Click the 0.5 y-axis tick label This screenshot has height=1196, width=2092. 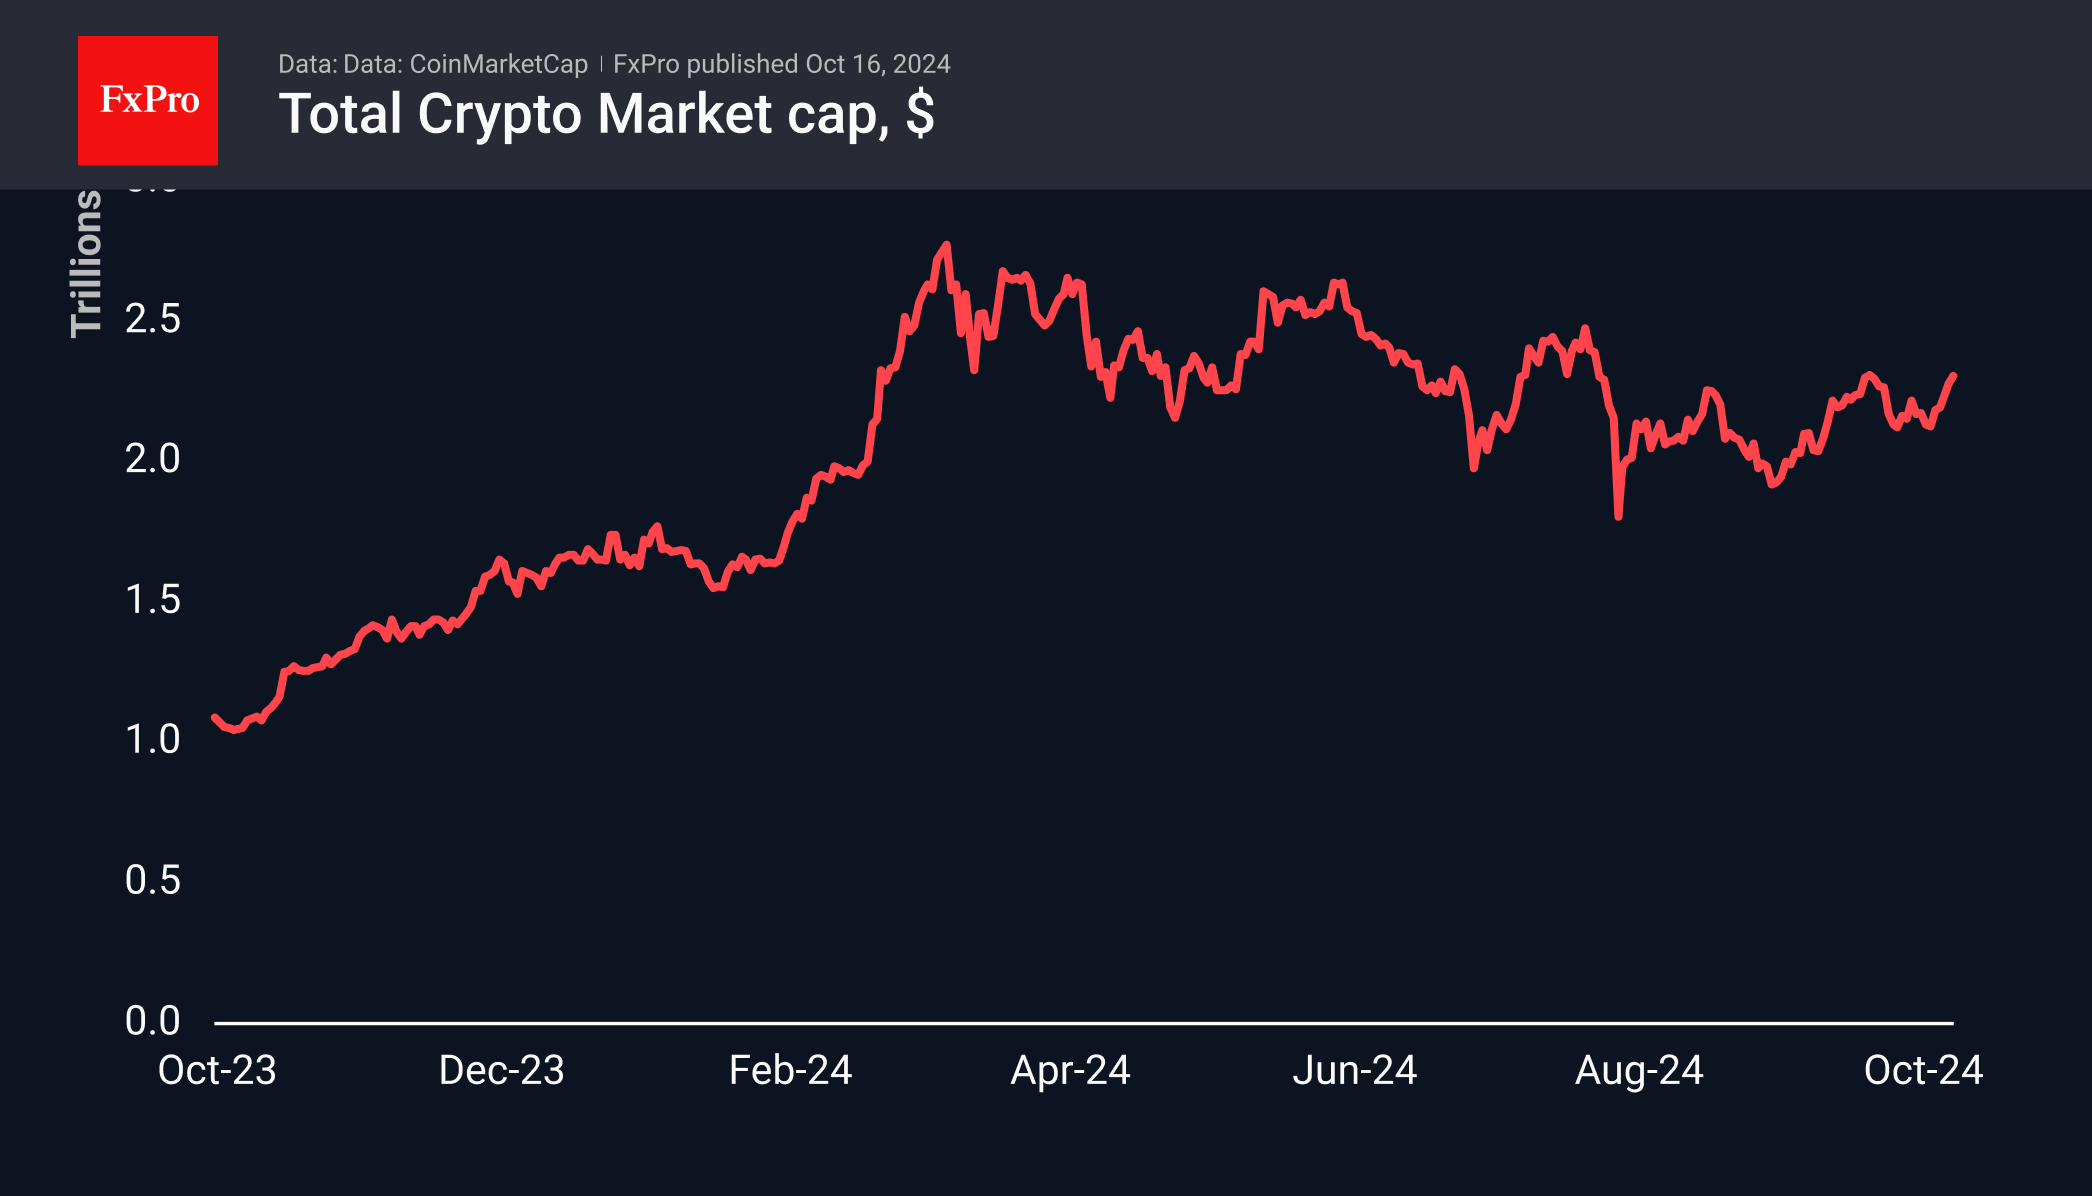click(x=153, y=880)
